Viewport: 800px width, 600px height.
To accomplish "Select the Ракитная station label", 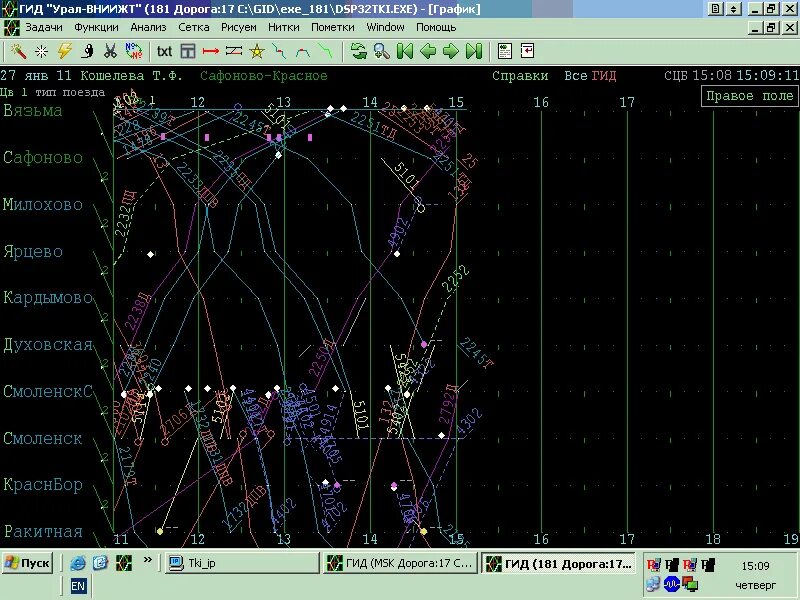I will (43, 531).
